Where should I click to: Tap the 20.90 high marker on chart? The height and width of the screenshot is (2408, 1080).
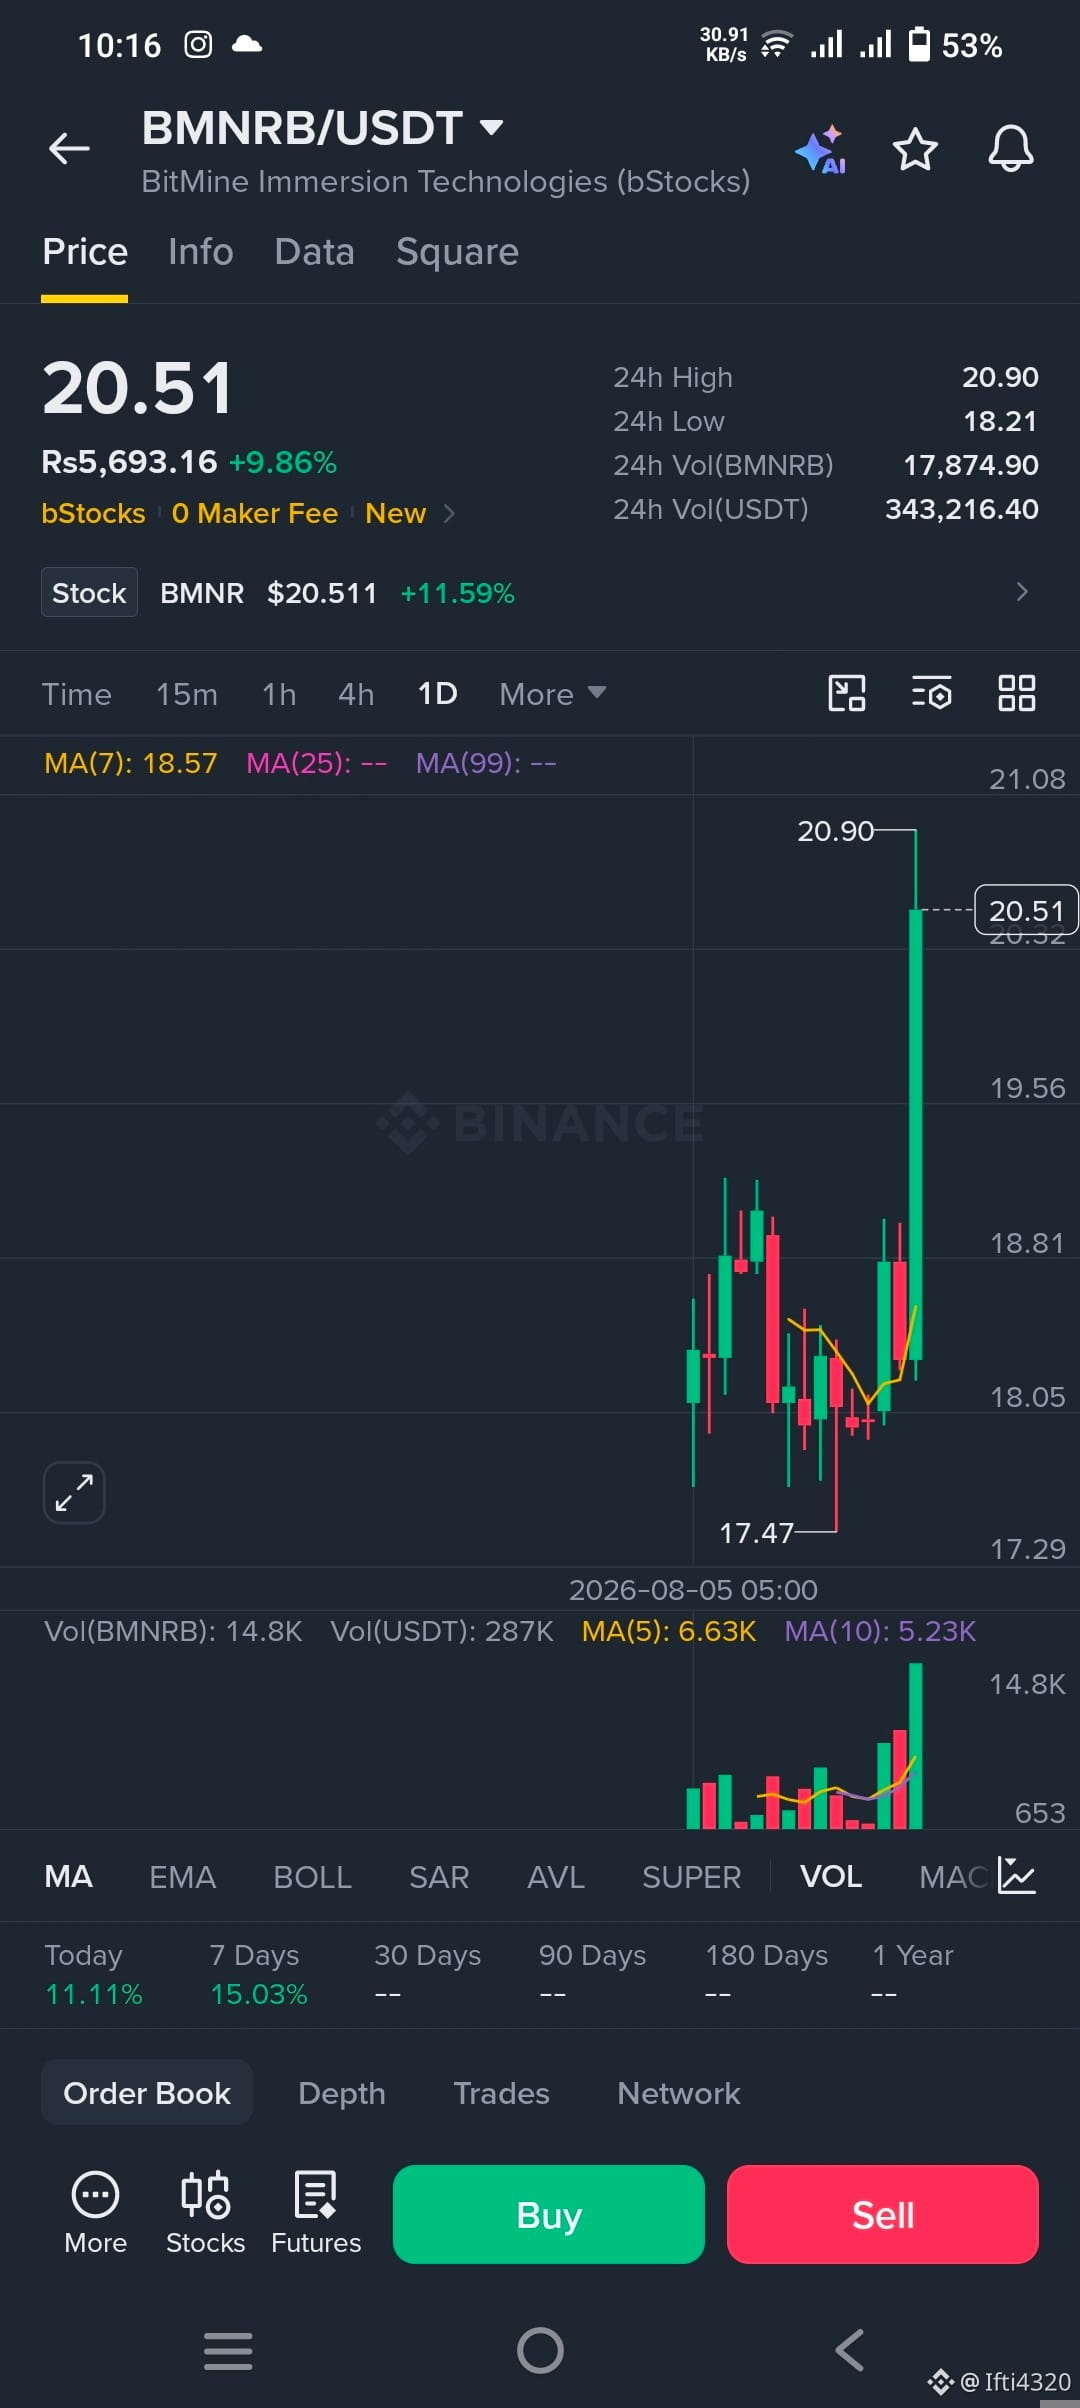tap(835, 831)
